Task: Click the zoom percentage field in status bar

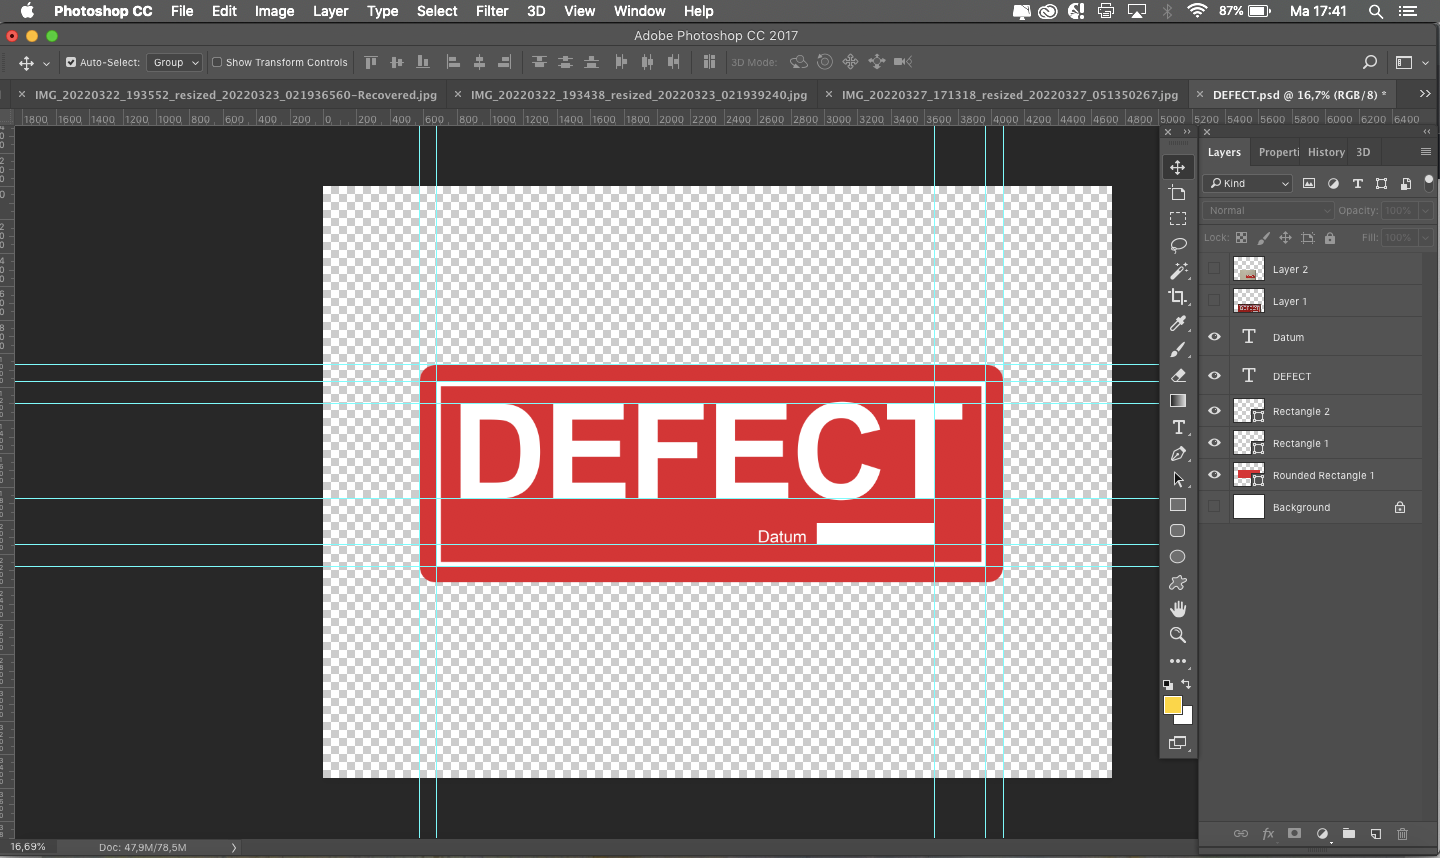Action: pyautogui.click(x=28, y=847)
